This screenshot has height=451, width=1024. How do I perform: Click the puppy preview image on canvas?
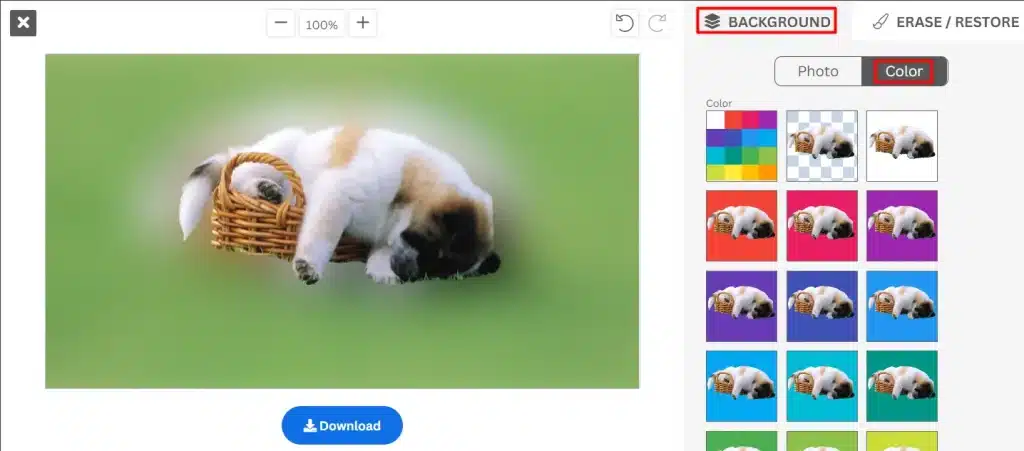tap(342, 221)
